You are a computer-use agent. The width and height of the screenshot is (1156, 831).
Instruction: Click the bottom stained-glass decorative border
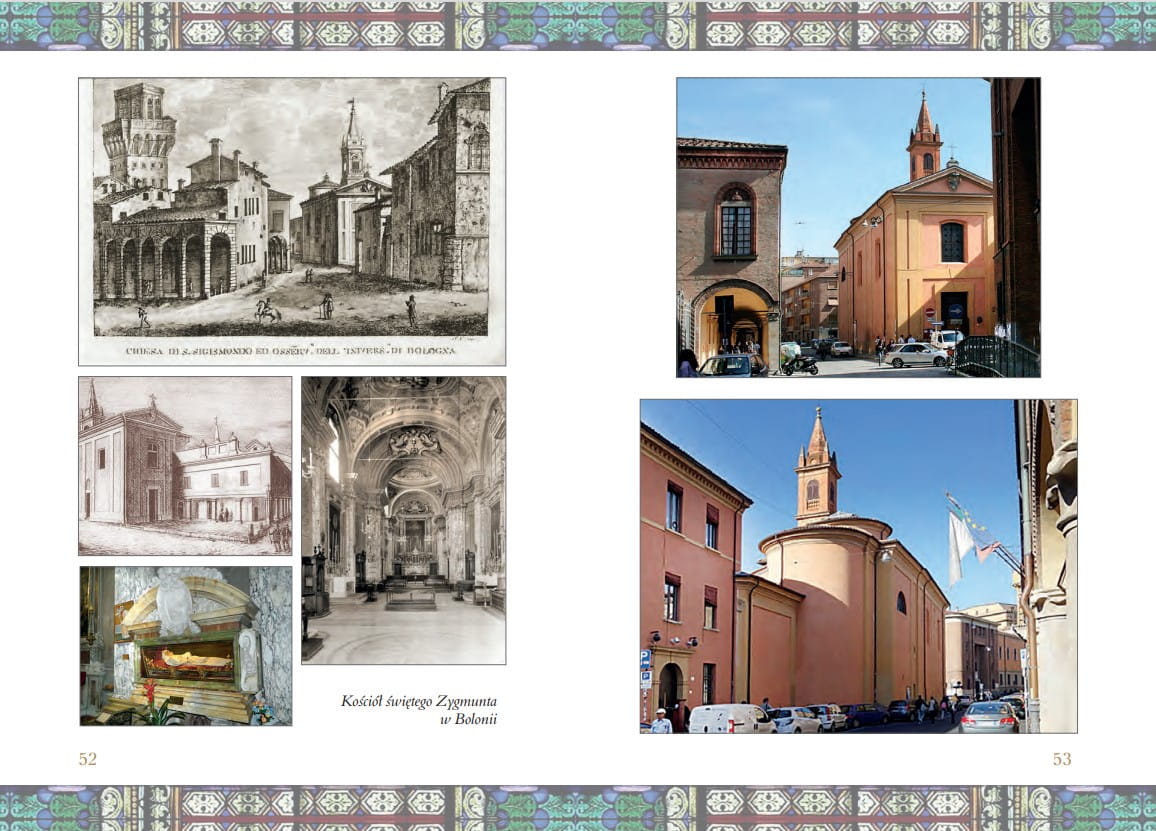pos(578,807)
